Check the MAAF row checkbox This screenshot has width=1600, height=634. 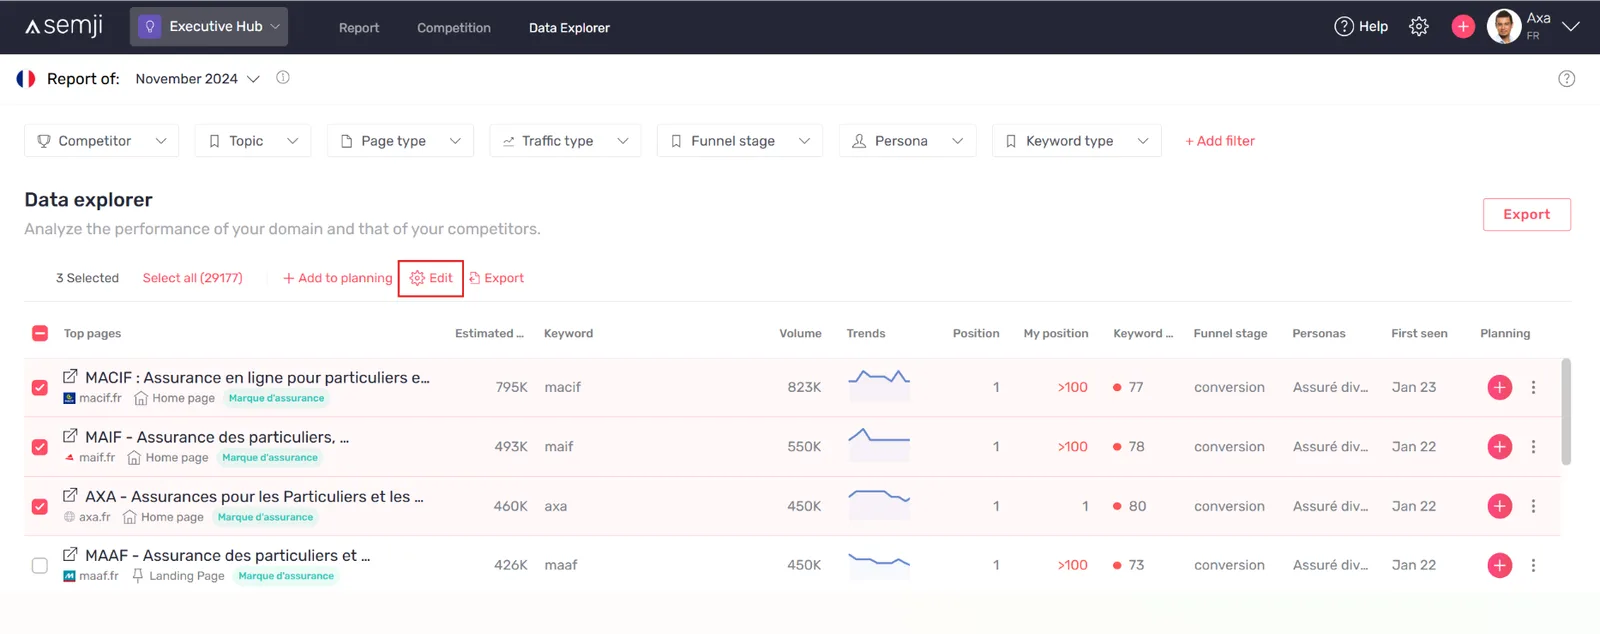pyautogui.click(x=40, y=565)
